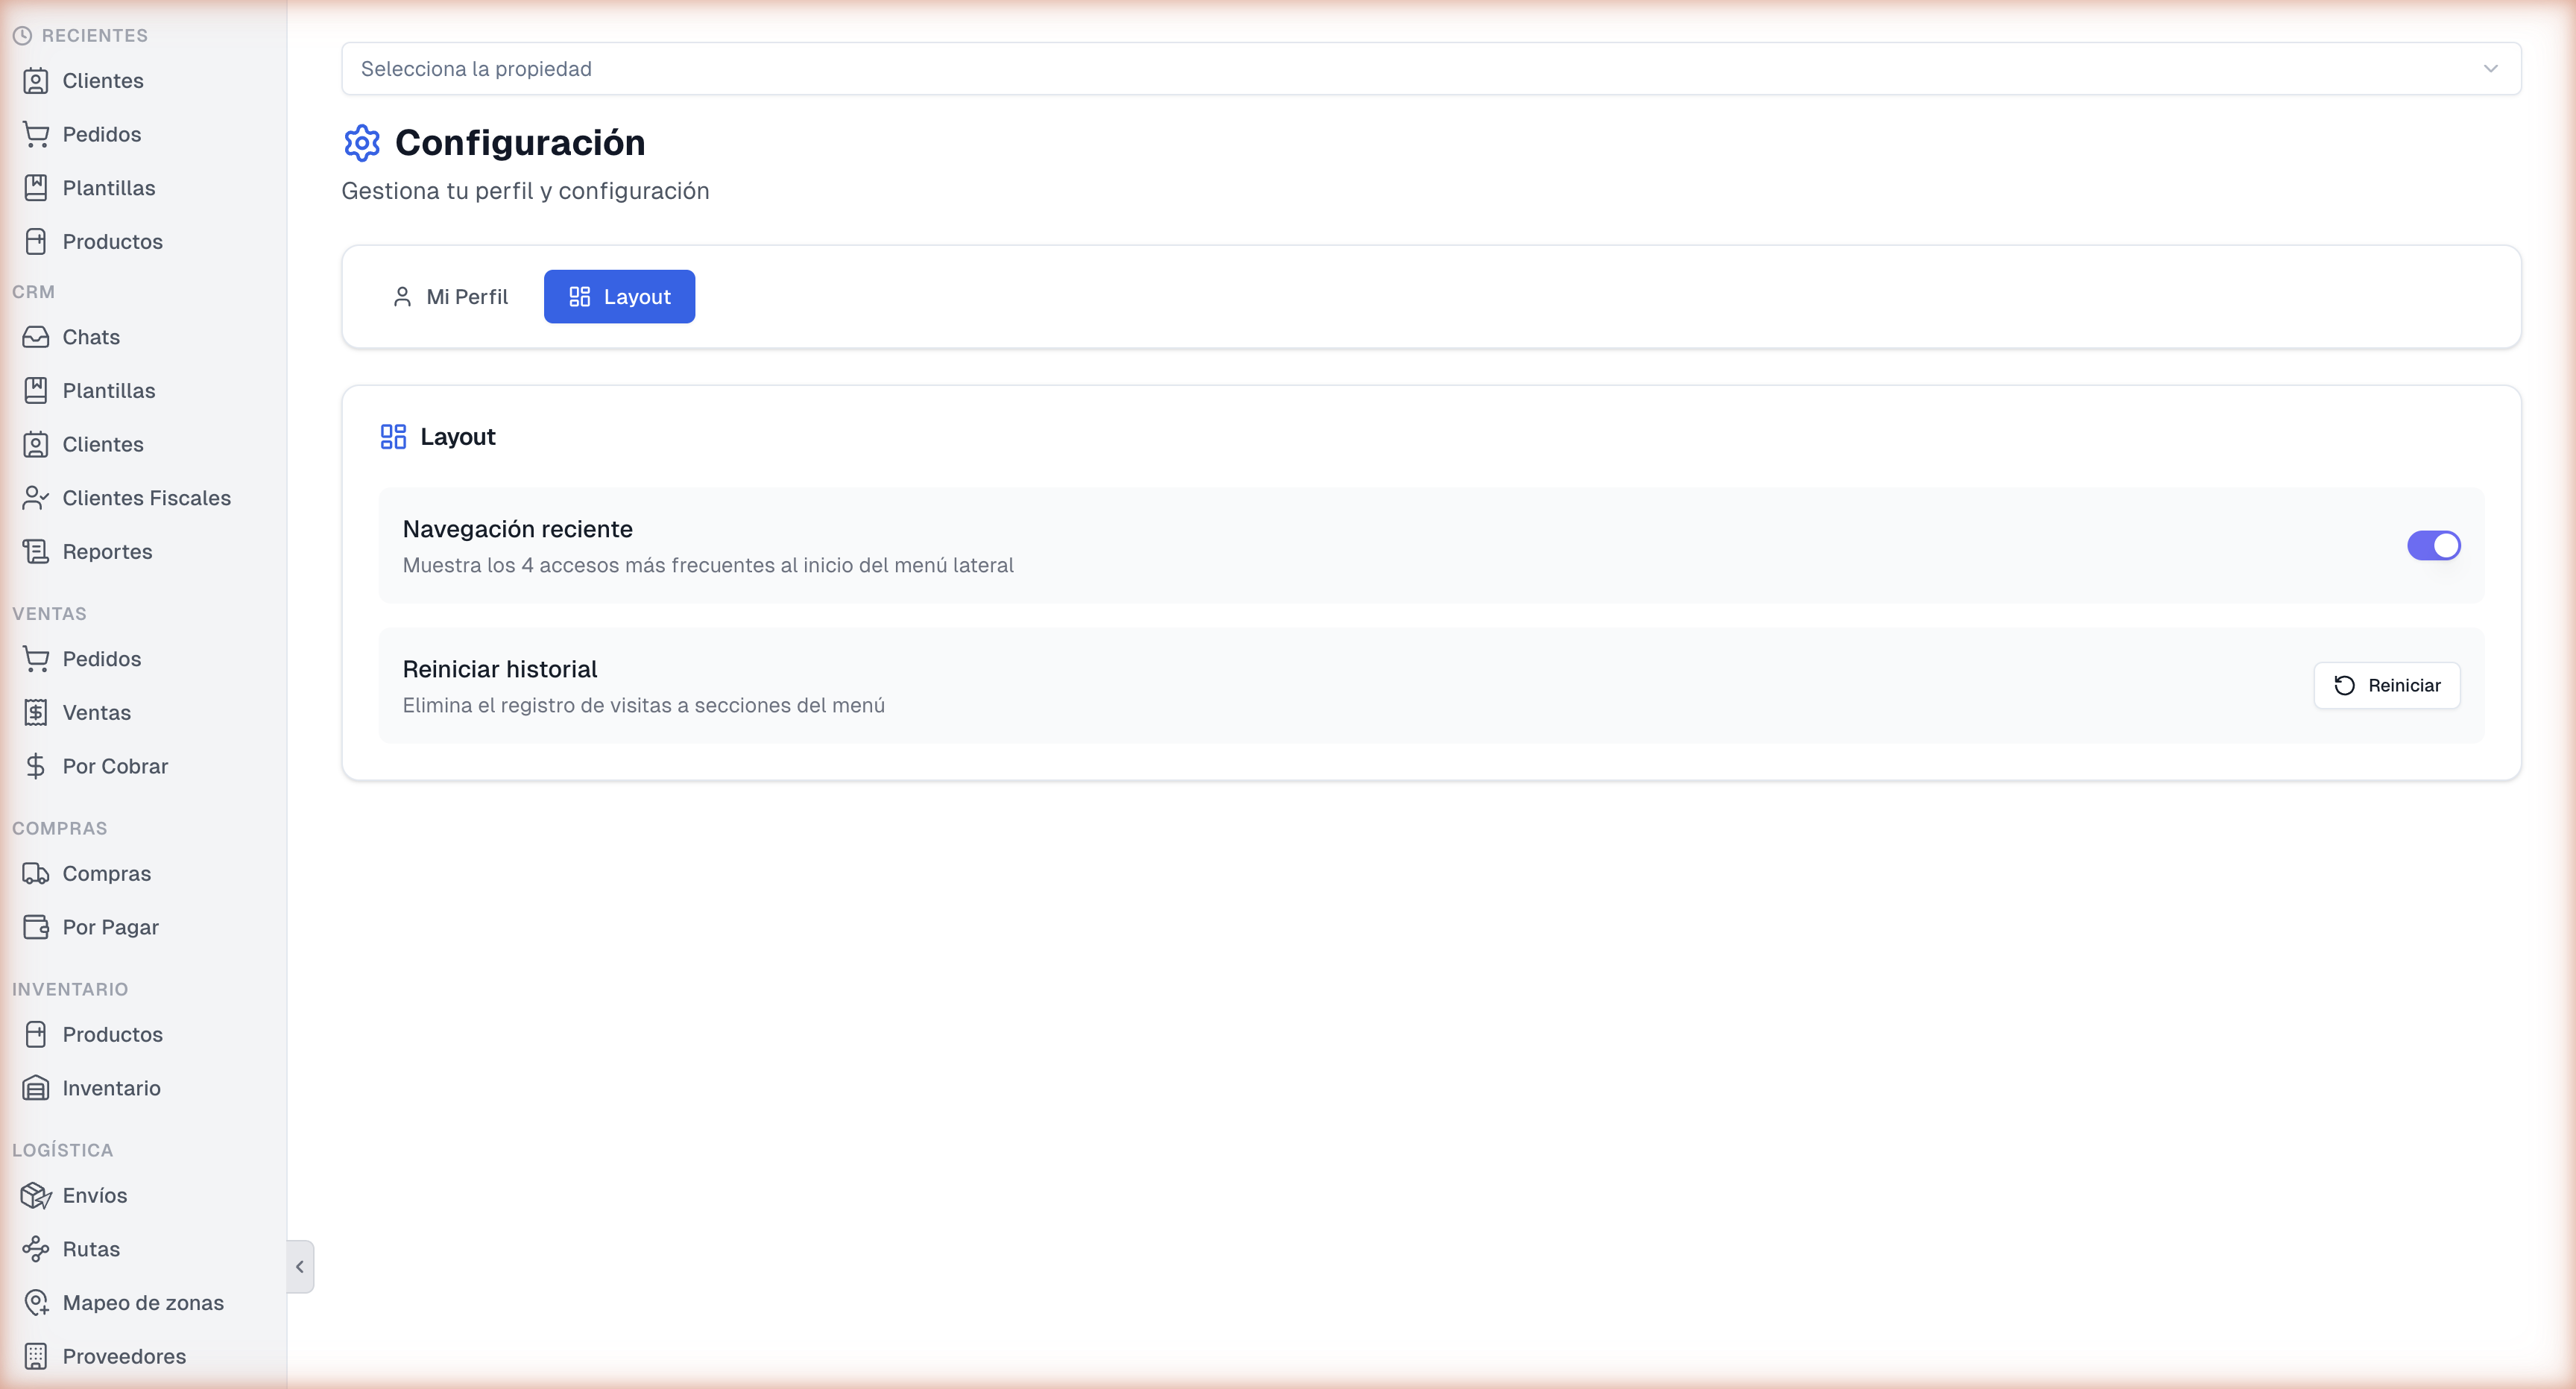2576x1389 pixels.
Task: Click the Reportes scroll icon
Action: tap(36, 552)
